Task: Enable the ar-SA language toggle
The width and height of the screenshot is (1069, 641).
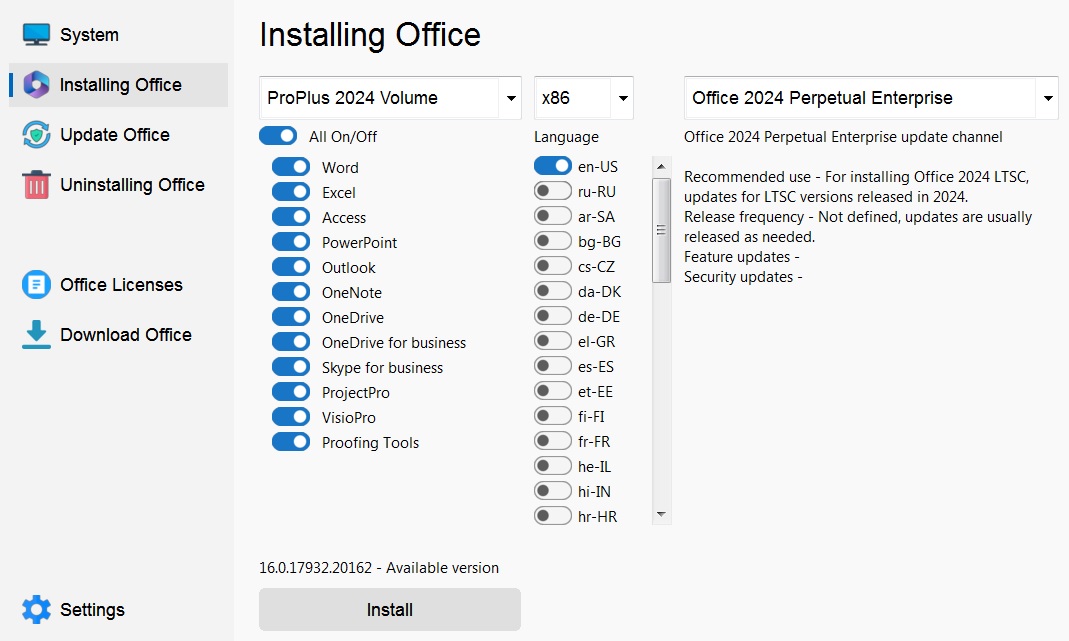Action: 553,216
